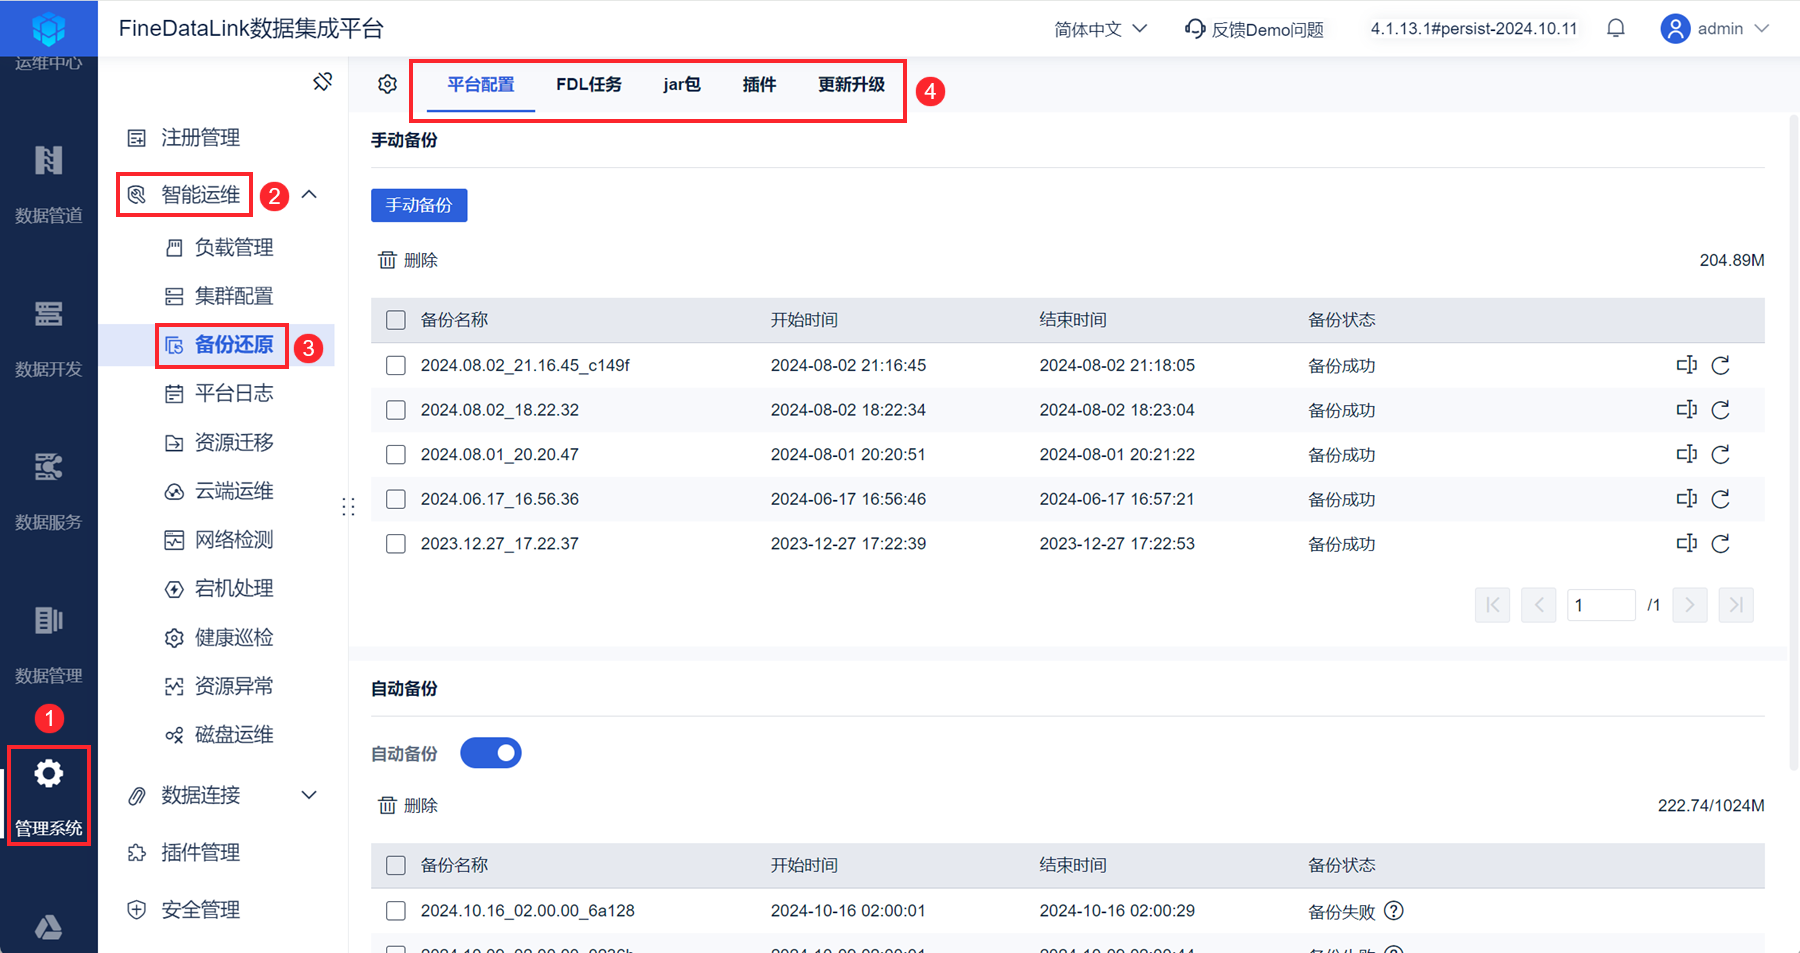Open 宕机处理 in sidebar
The height and width of the screenshot is (953, 1800).
(x=220, y=588)
